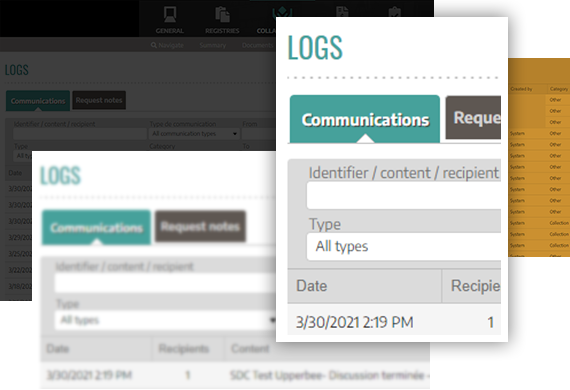
Task: Click the Navigate search icon in dark page
Action: pos(154,45)
